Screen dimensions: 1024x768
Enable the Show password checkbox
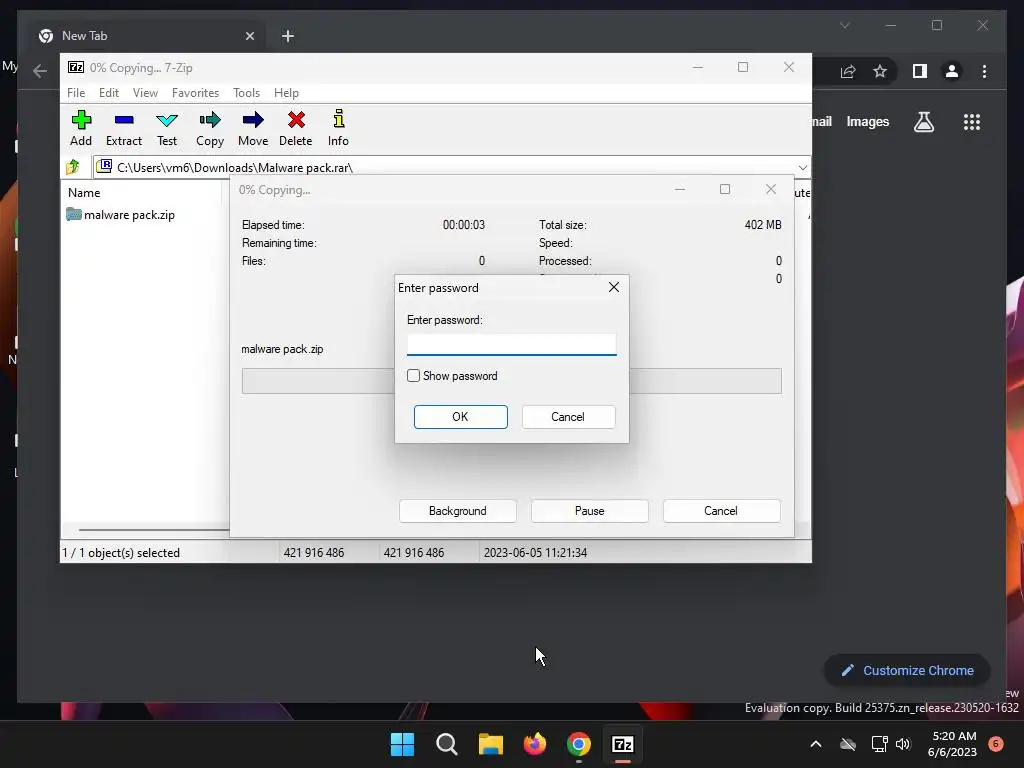point(413,376)
